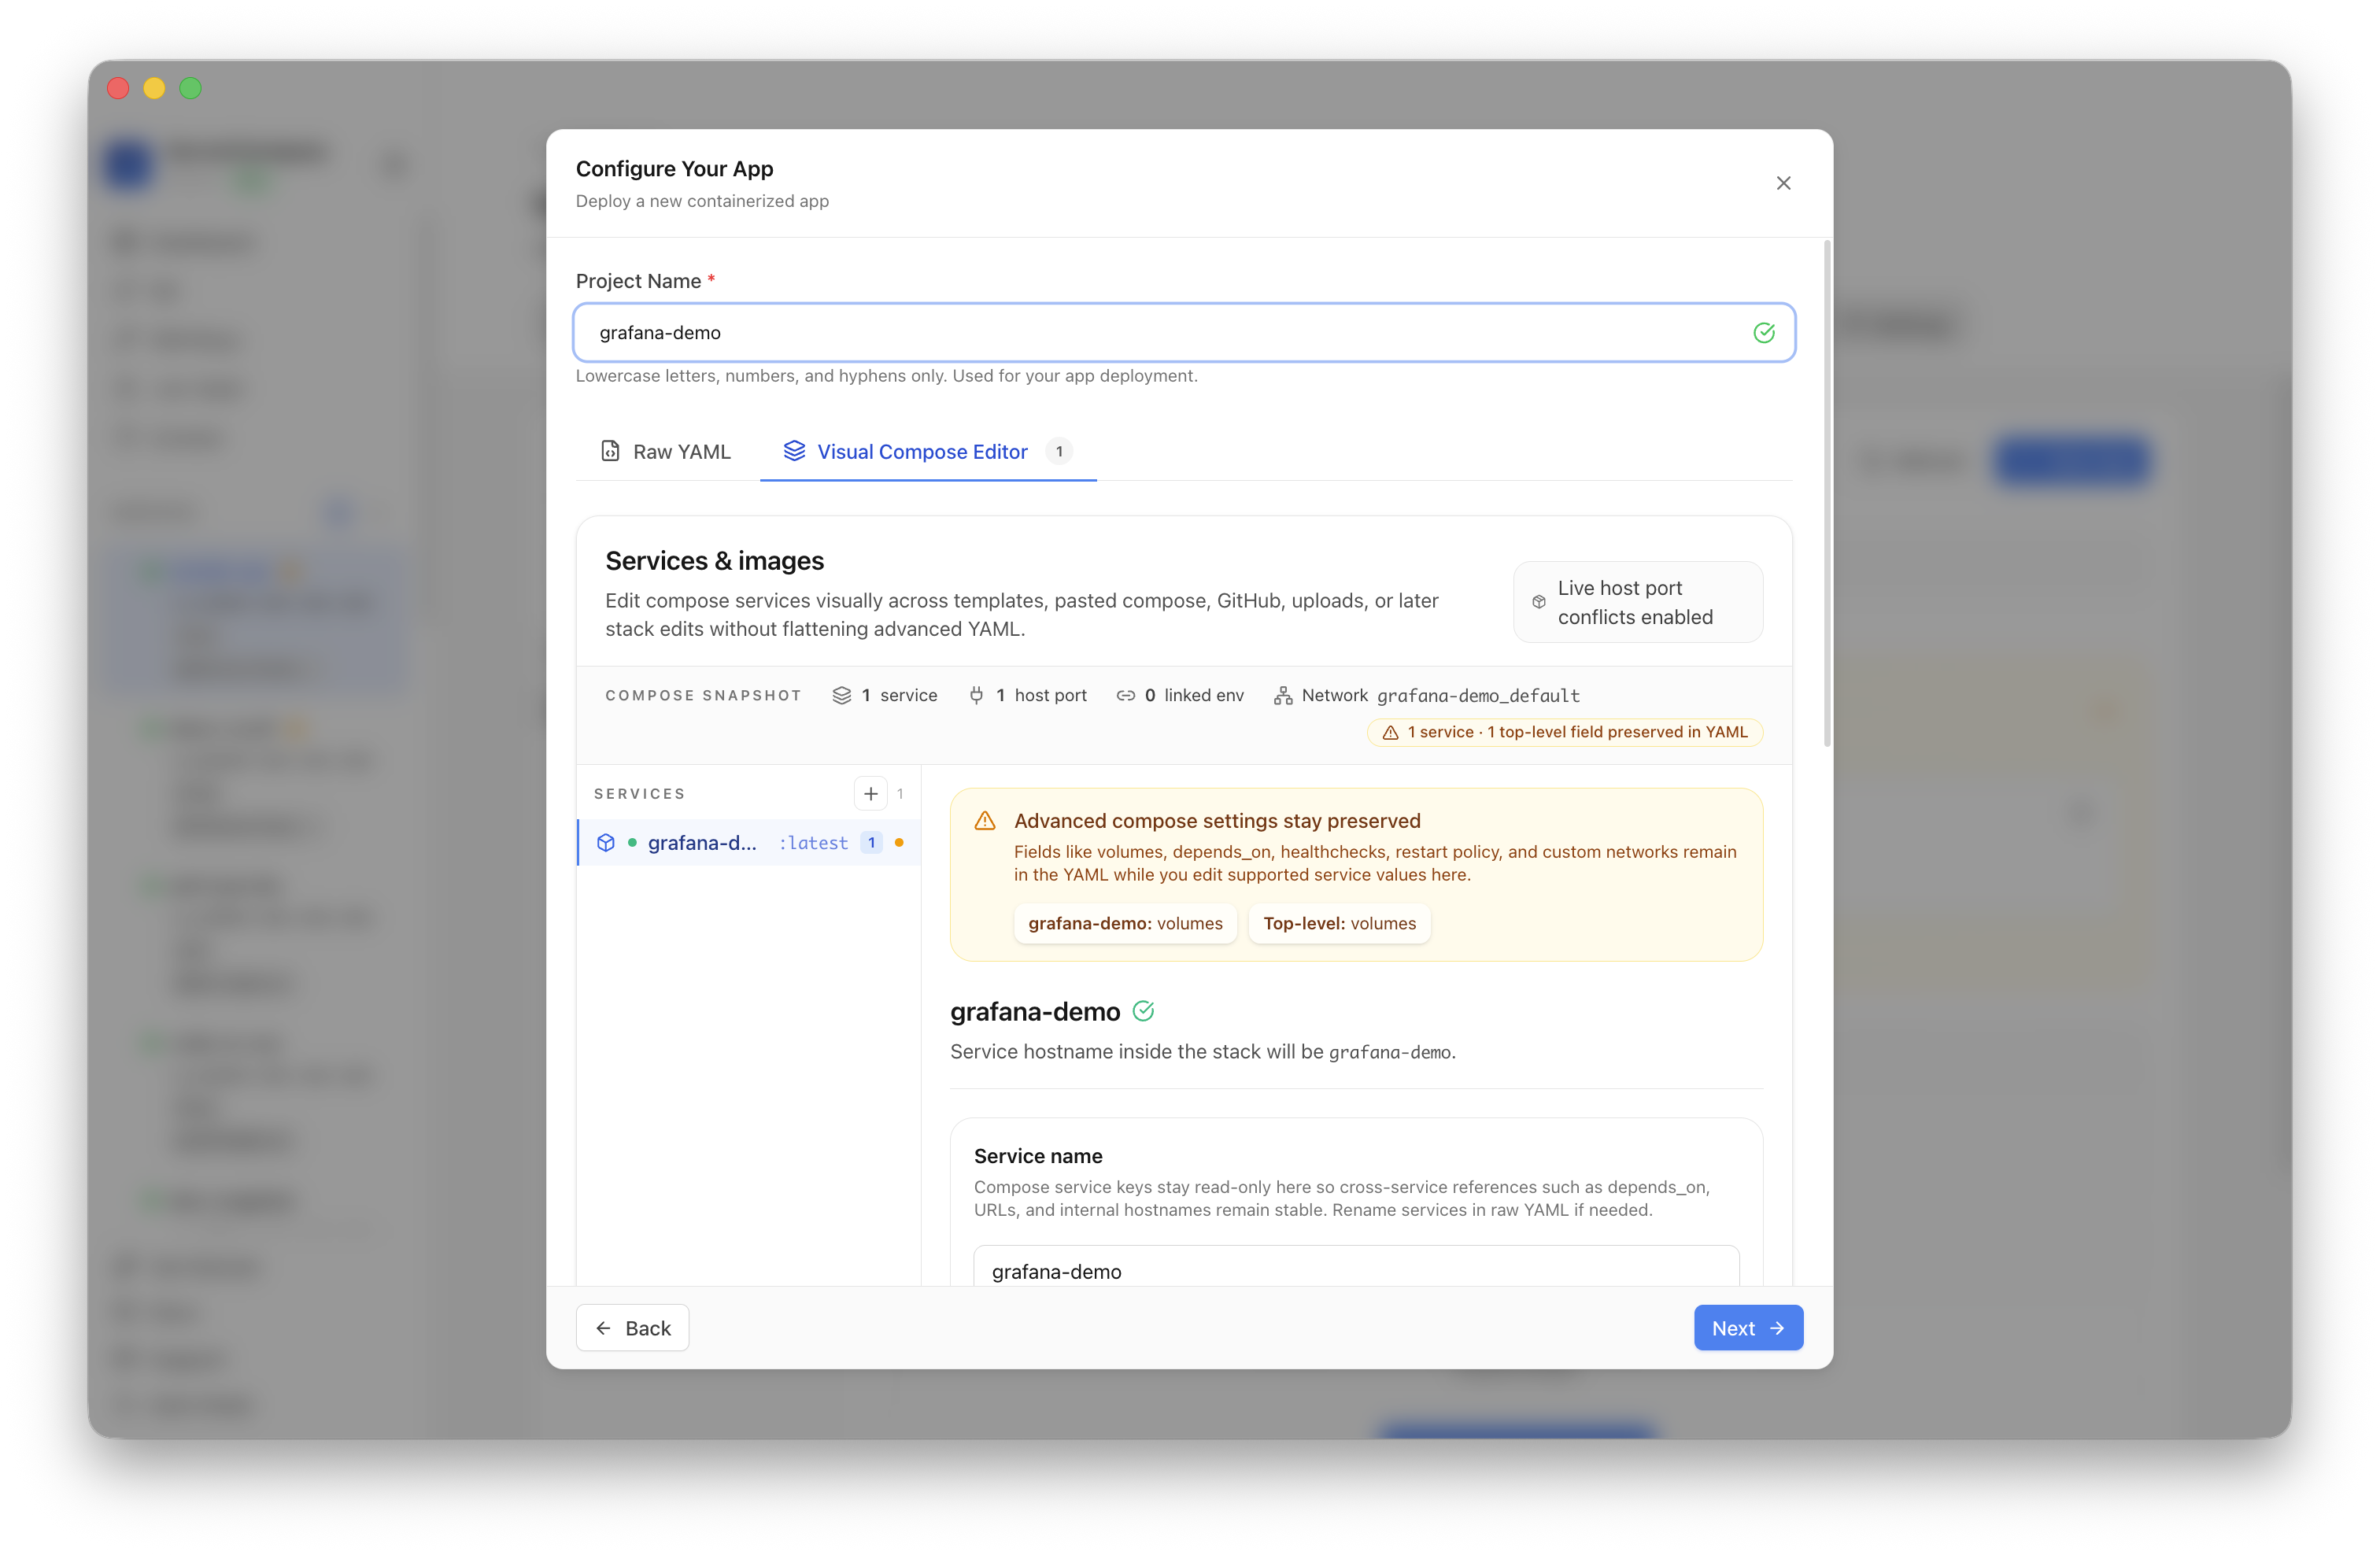Click the "Top-level: volumes" chip

(1339, 923)
